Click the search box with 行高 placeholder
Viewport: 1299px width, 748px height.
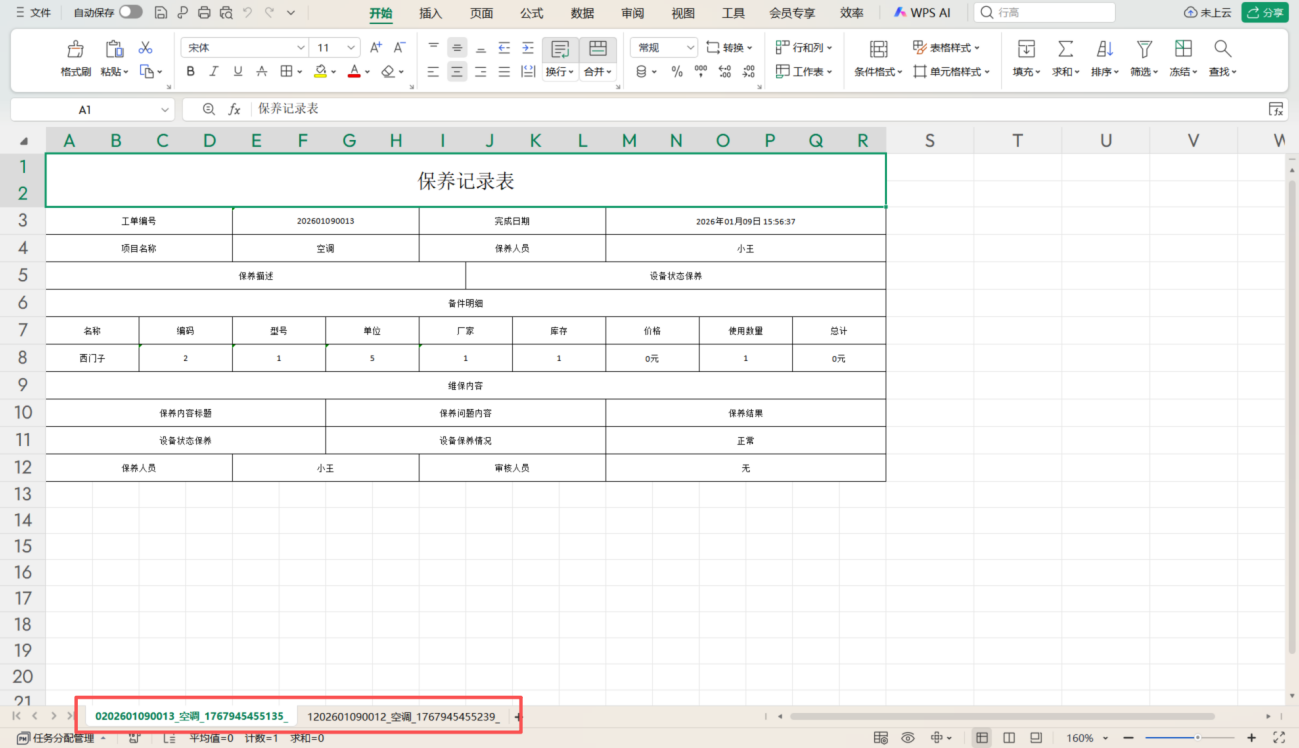point(1045,13)
